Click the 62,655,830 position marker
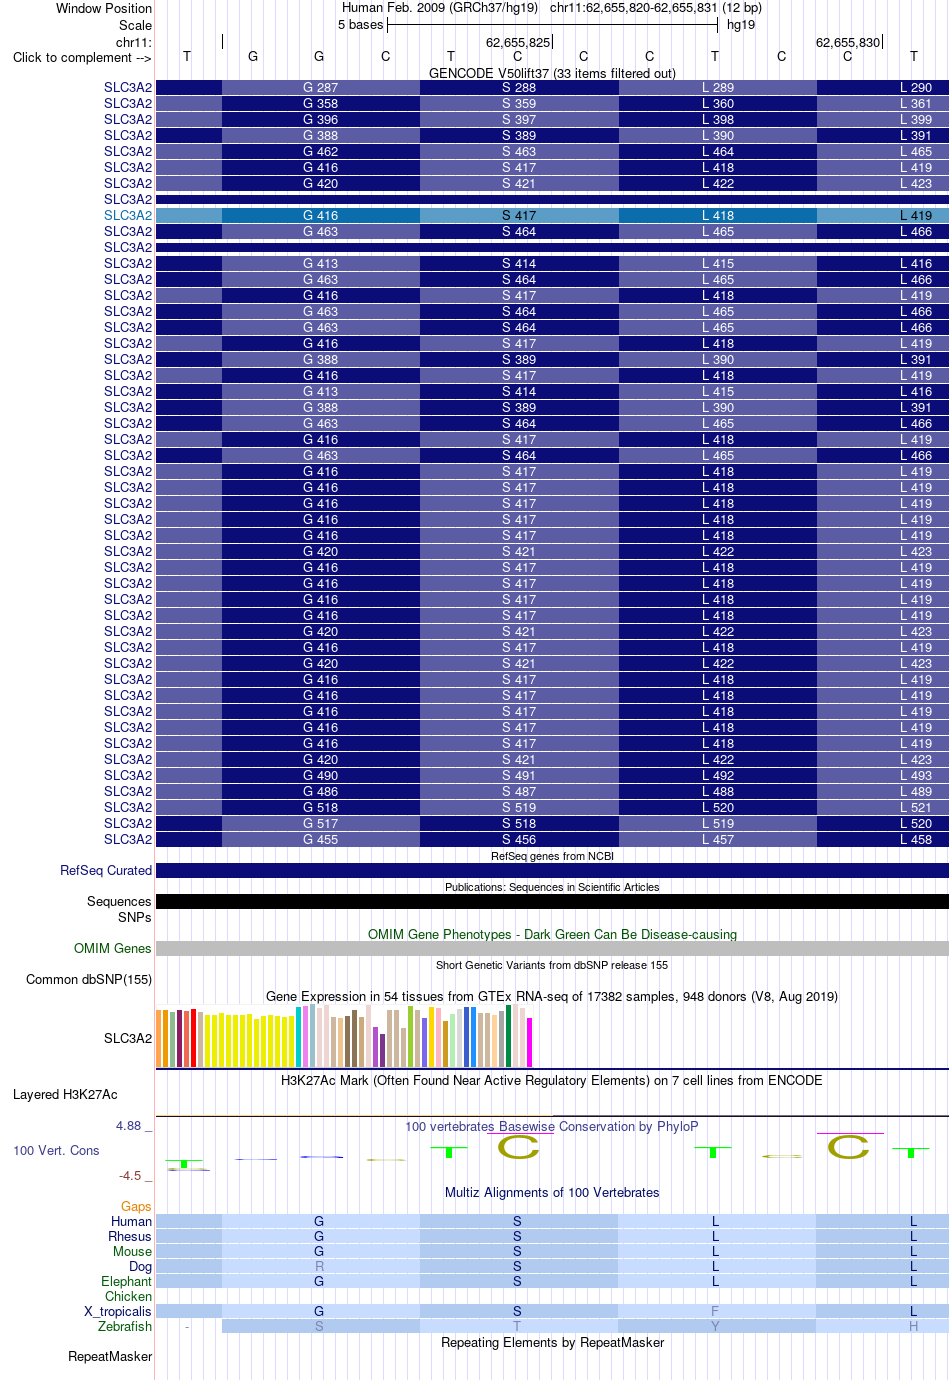 pyautogui.click(x=848, y=42)
